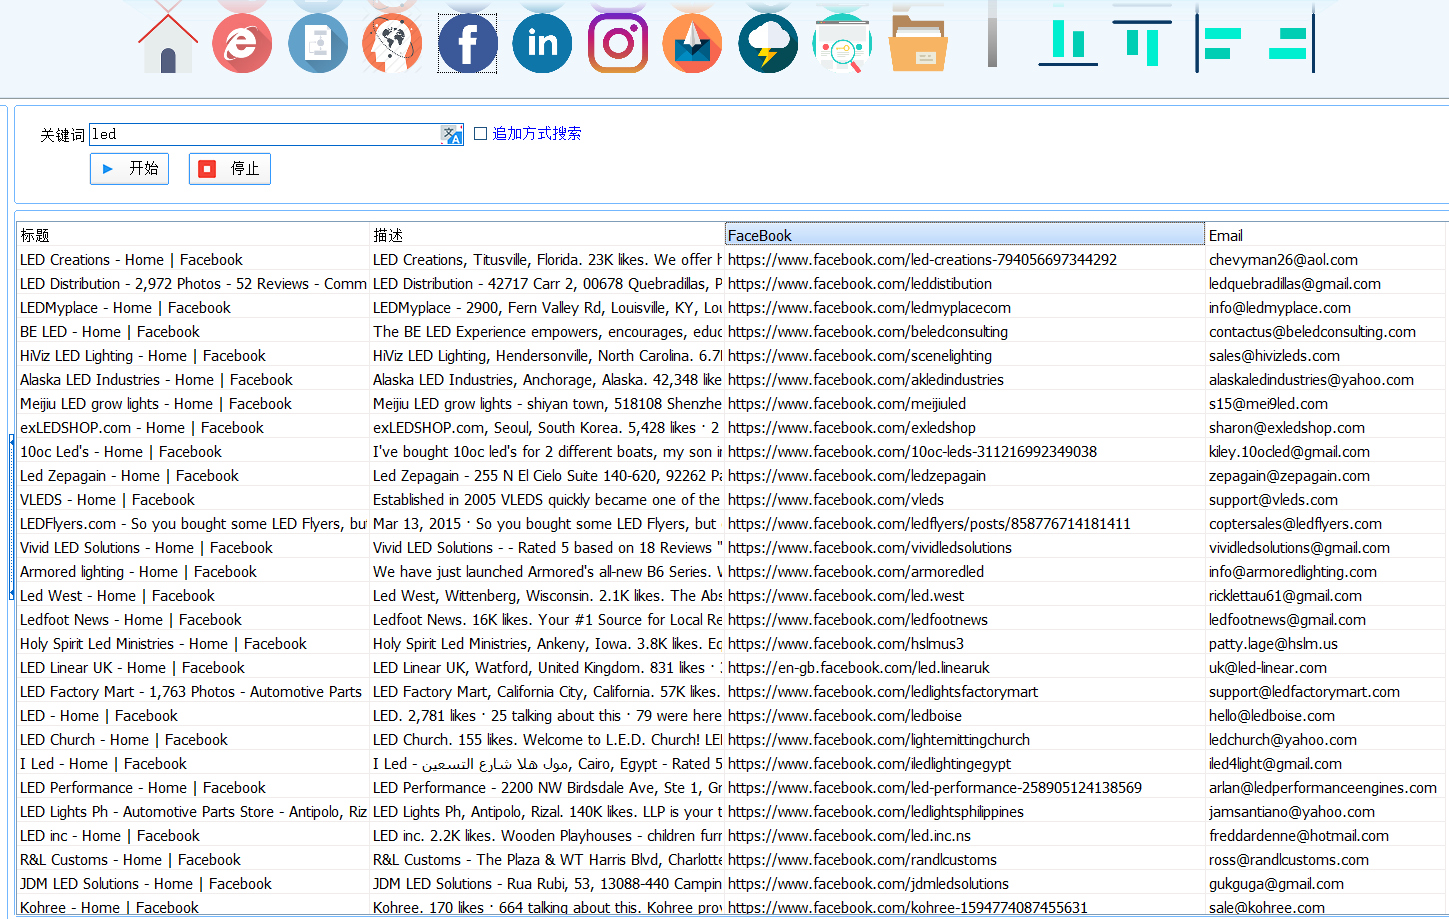
Task: Open the folder icon in the toolbar
Action: (x=918, y=43)
